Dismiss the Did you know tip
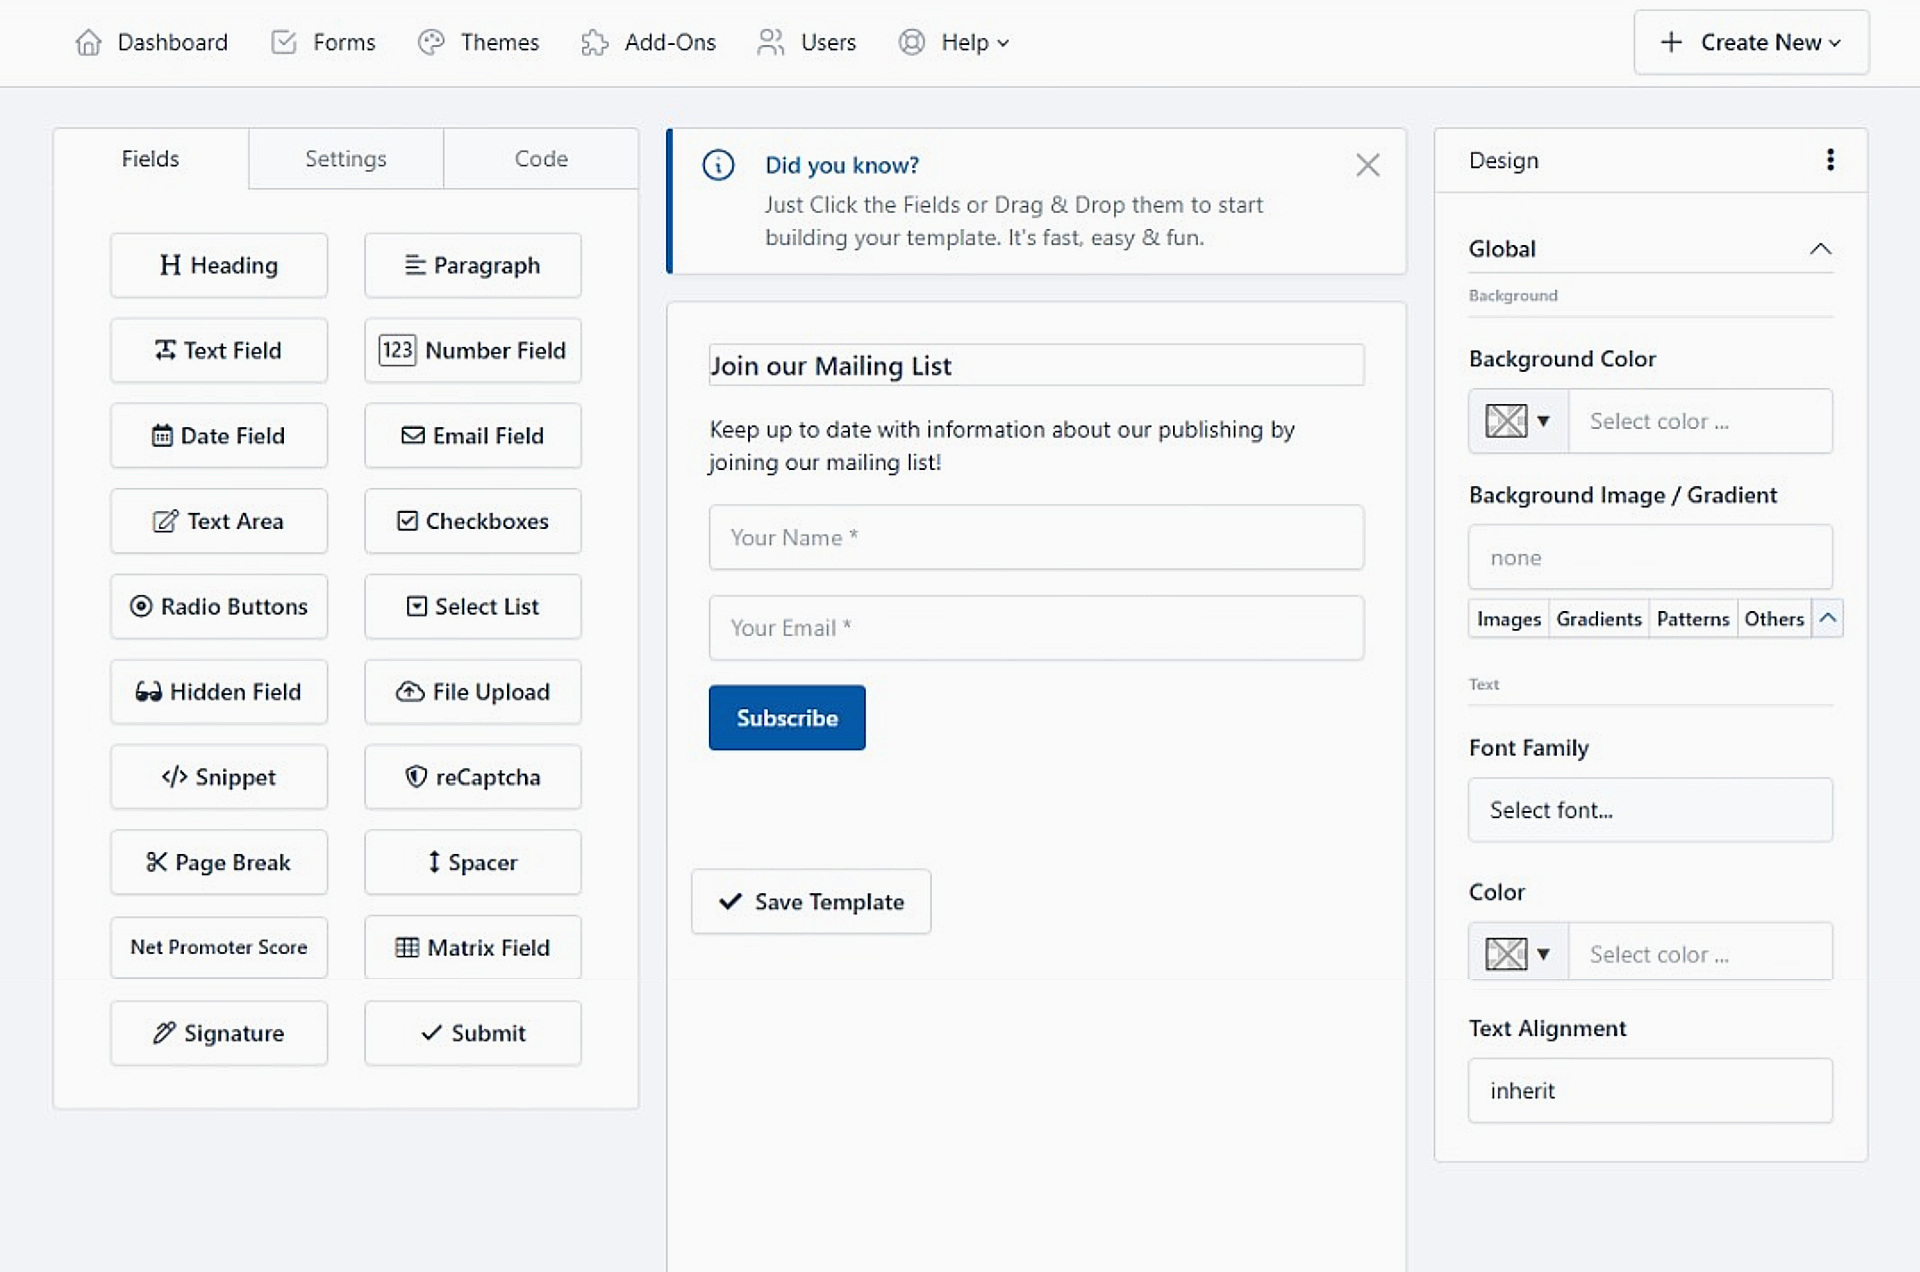Viewport: 1920px width, 1272px height. 1367,165
